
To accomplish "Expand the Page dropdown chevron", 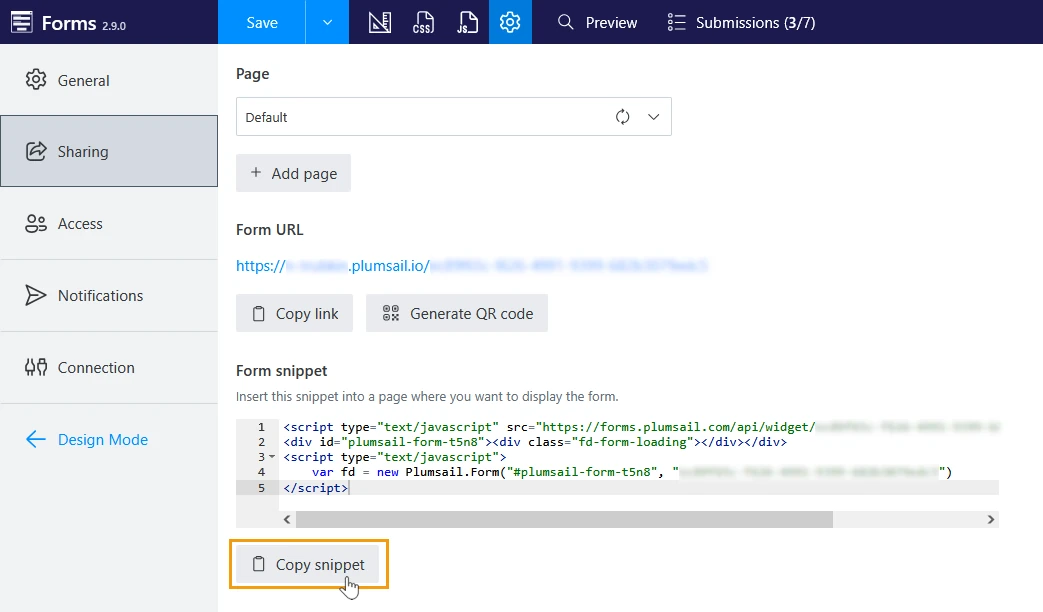I will tap(654, 116).
